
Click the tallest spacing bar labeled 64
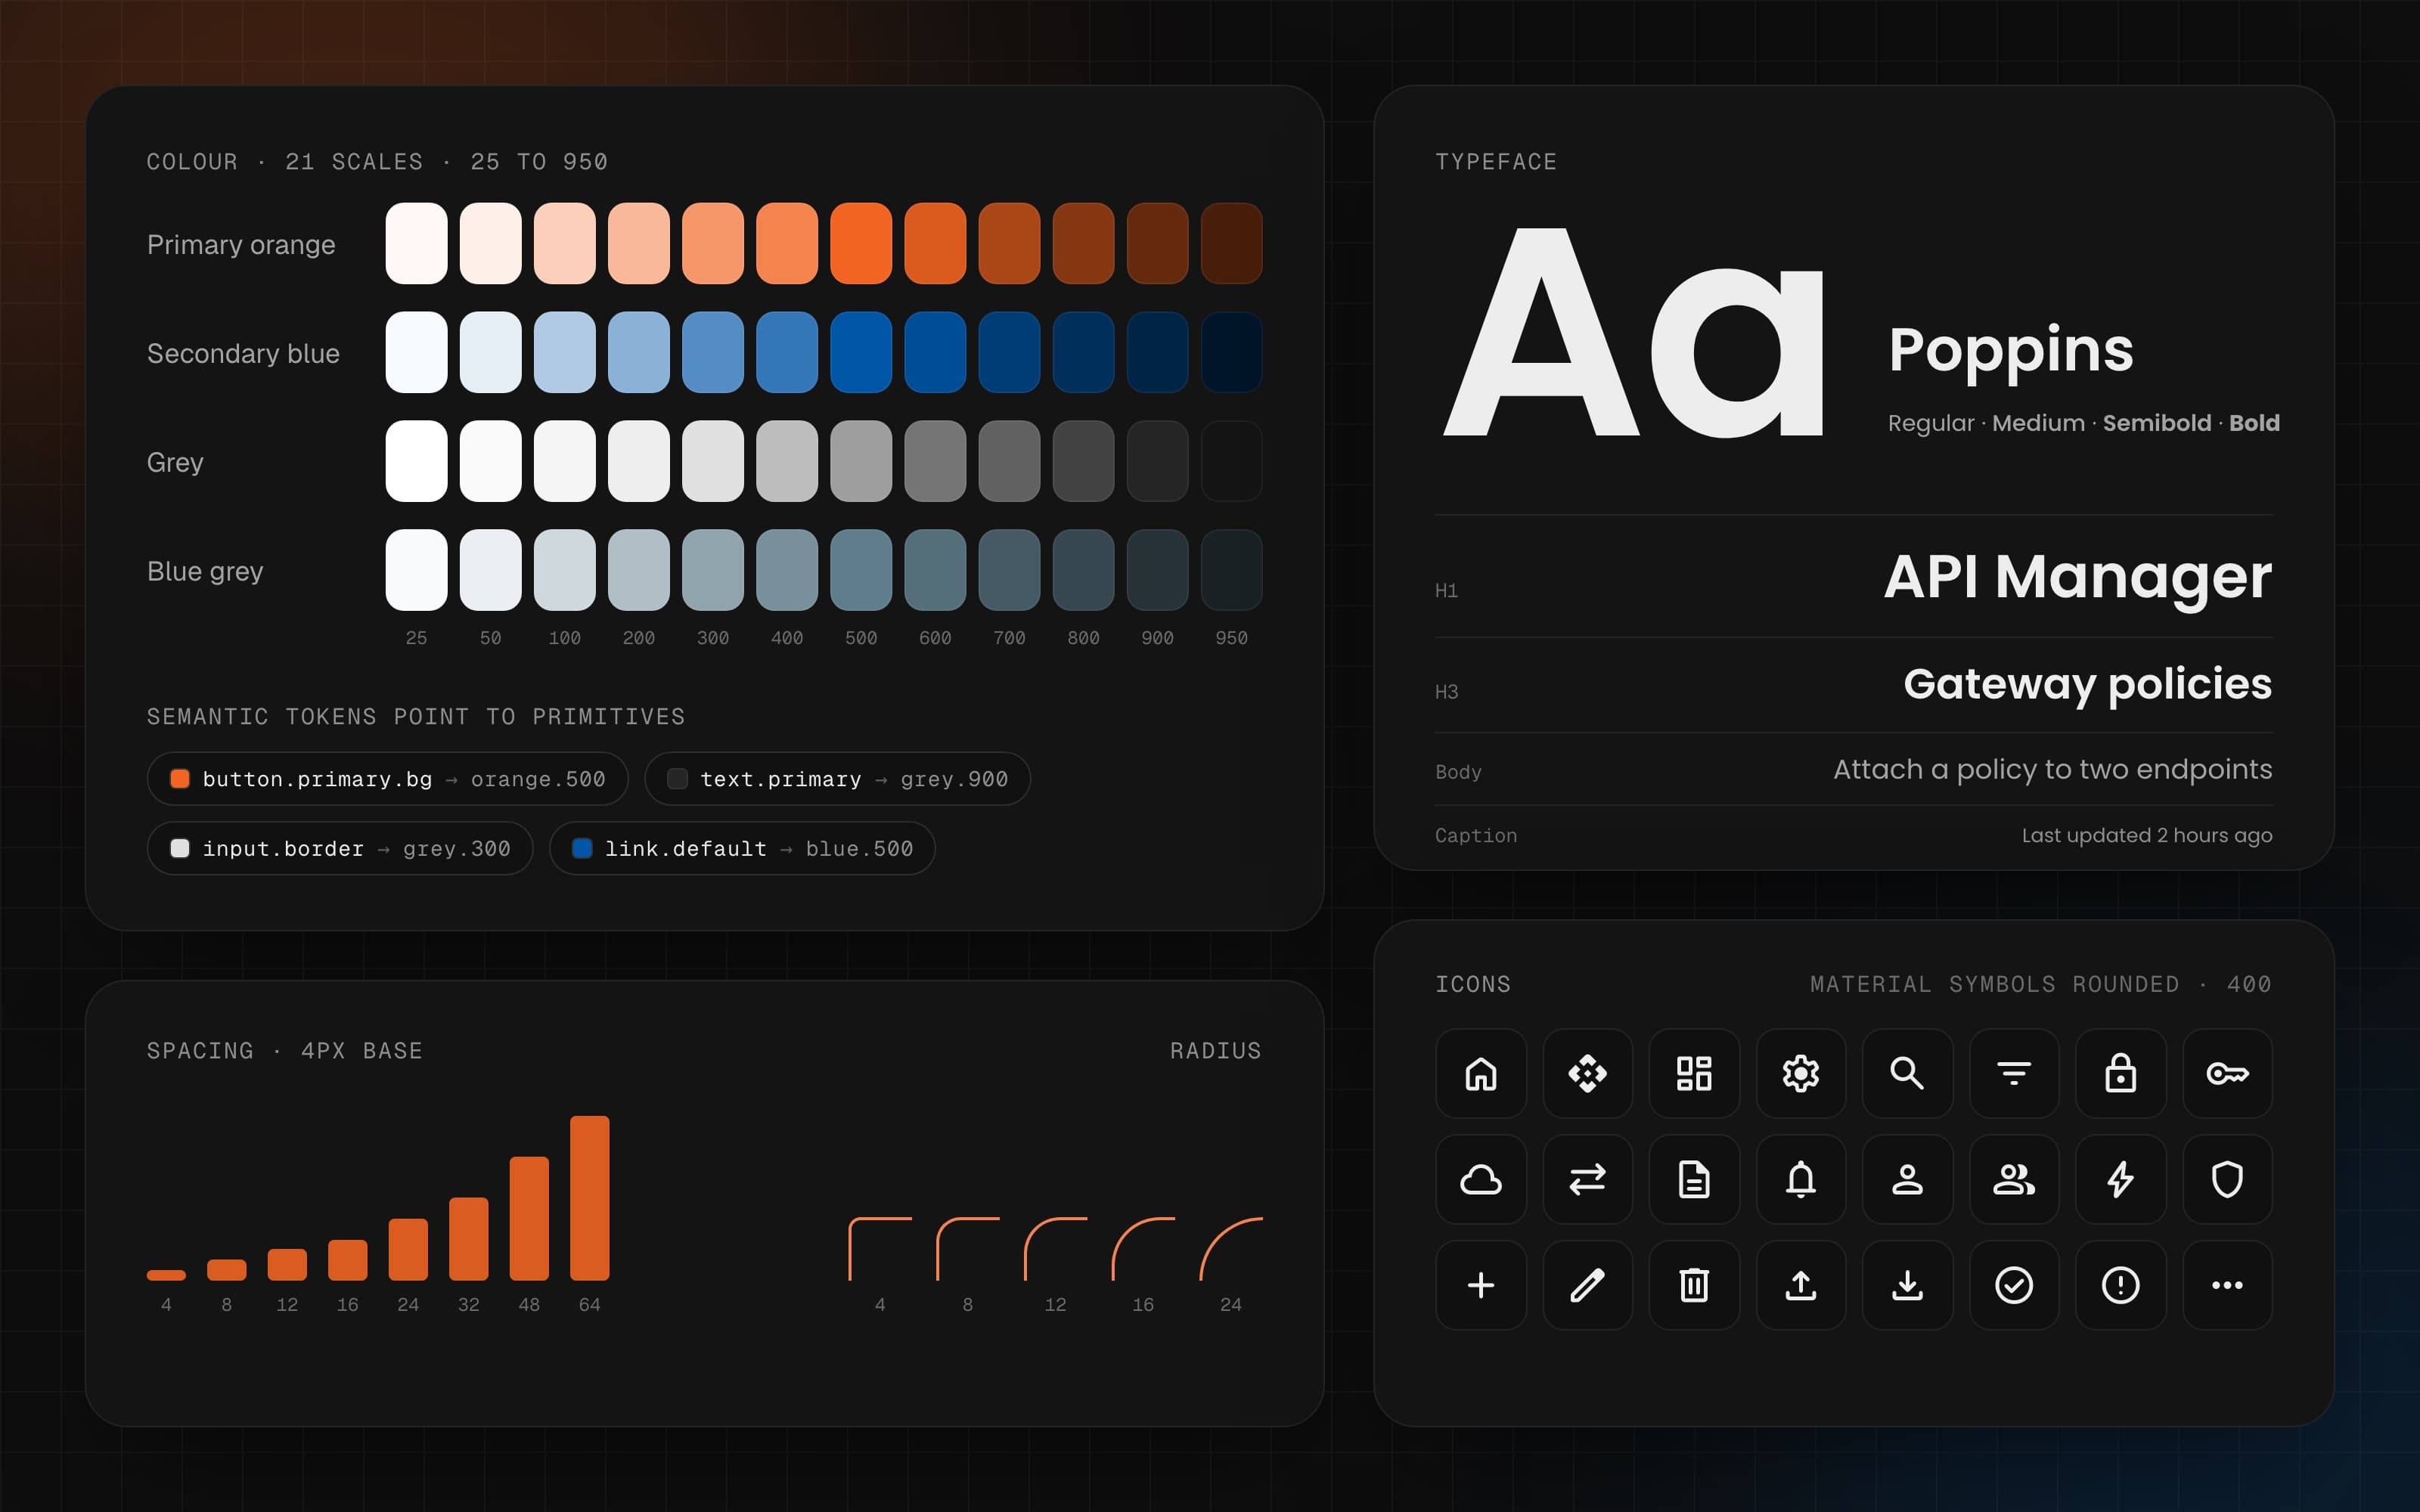click(x=589, y=1198)
